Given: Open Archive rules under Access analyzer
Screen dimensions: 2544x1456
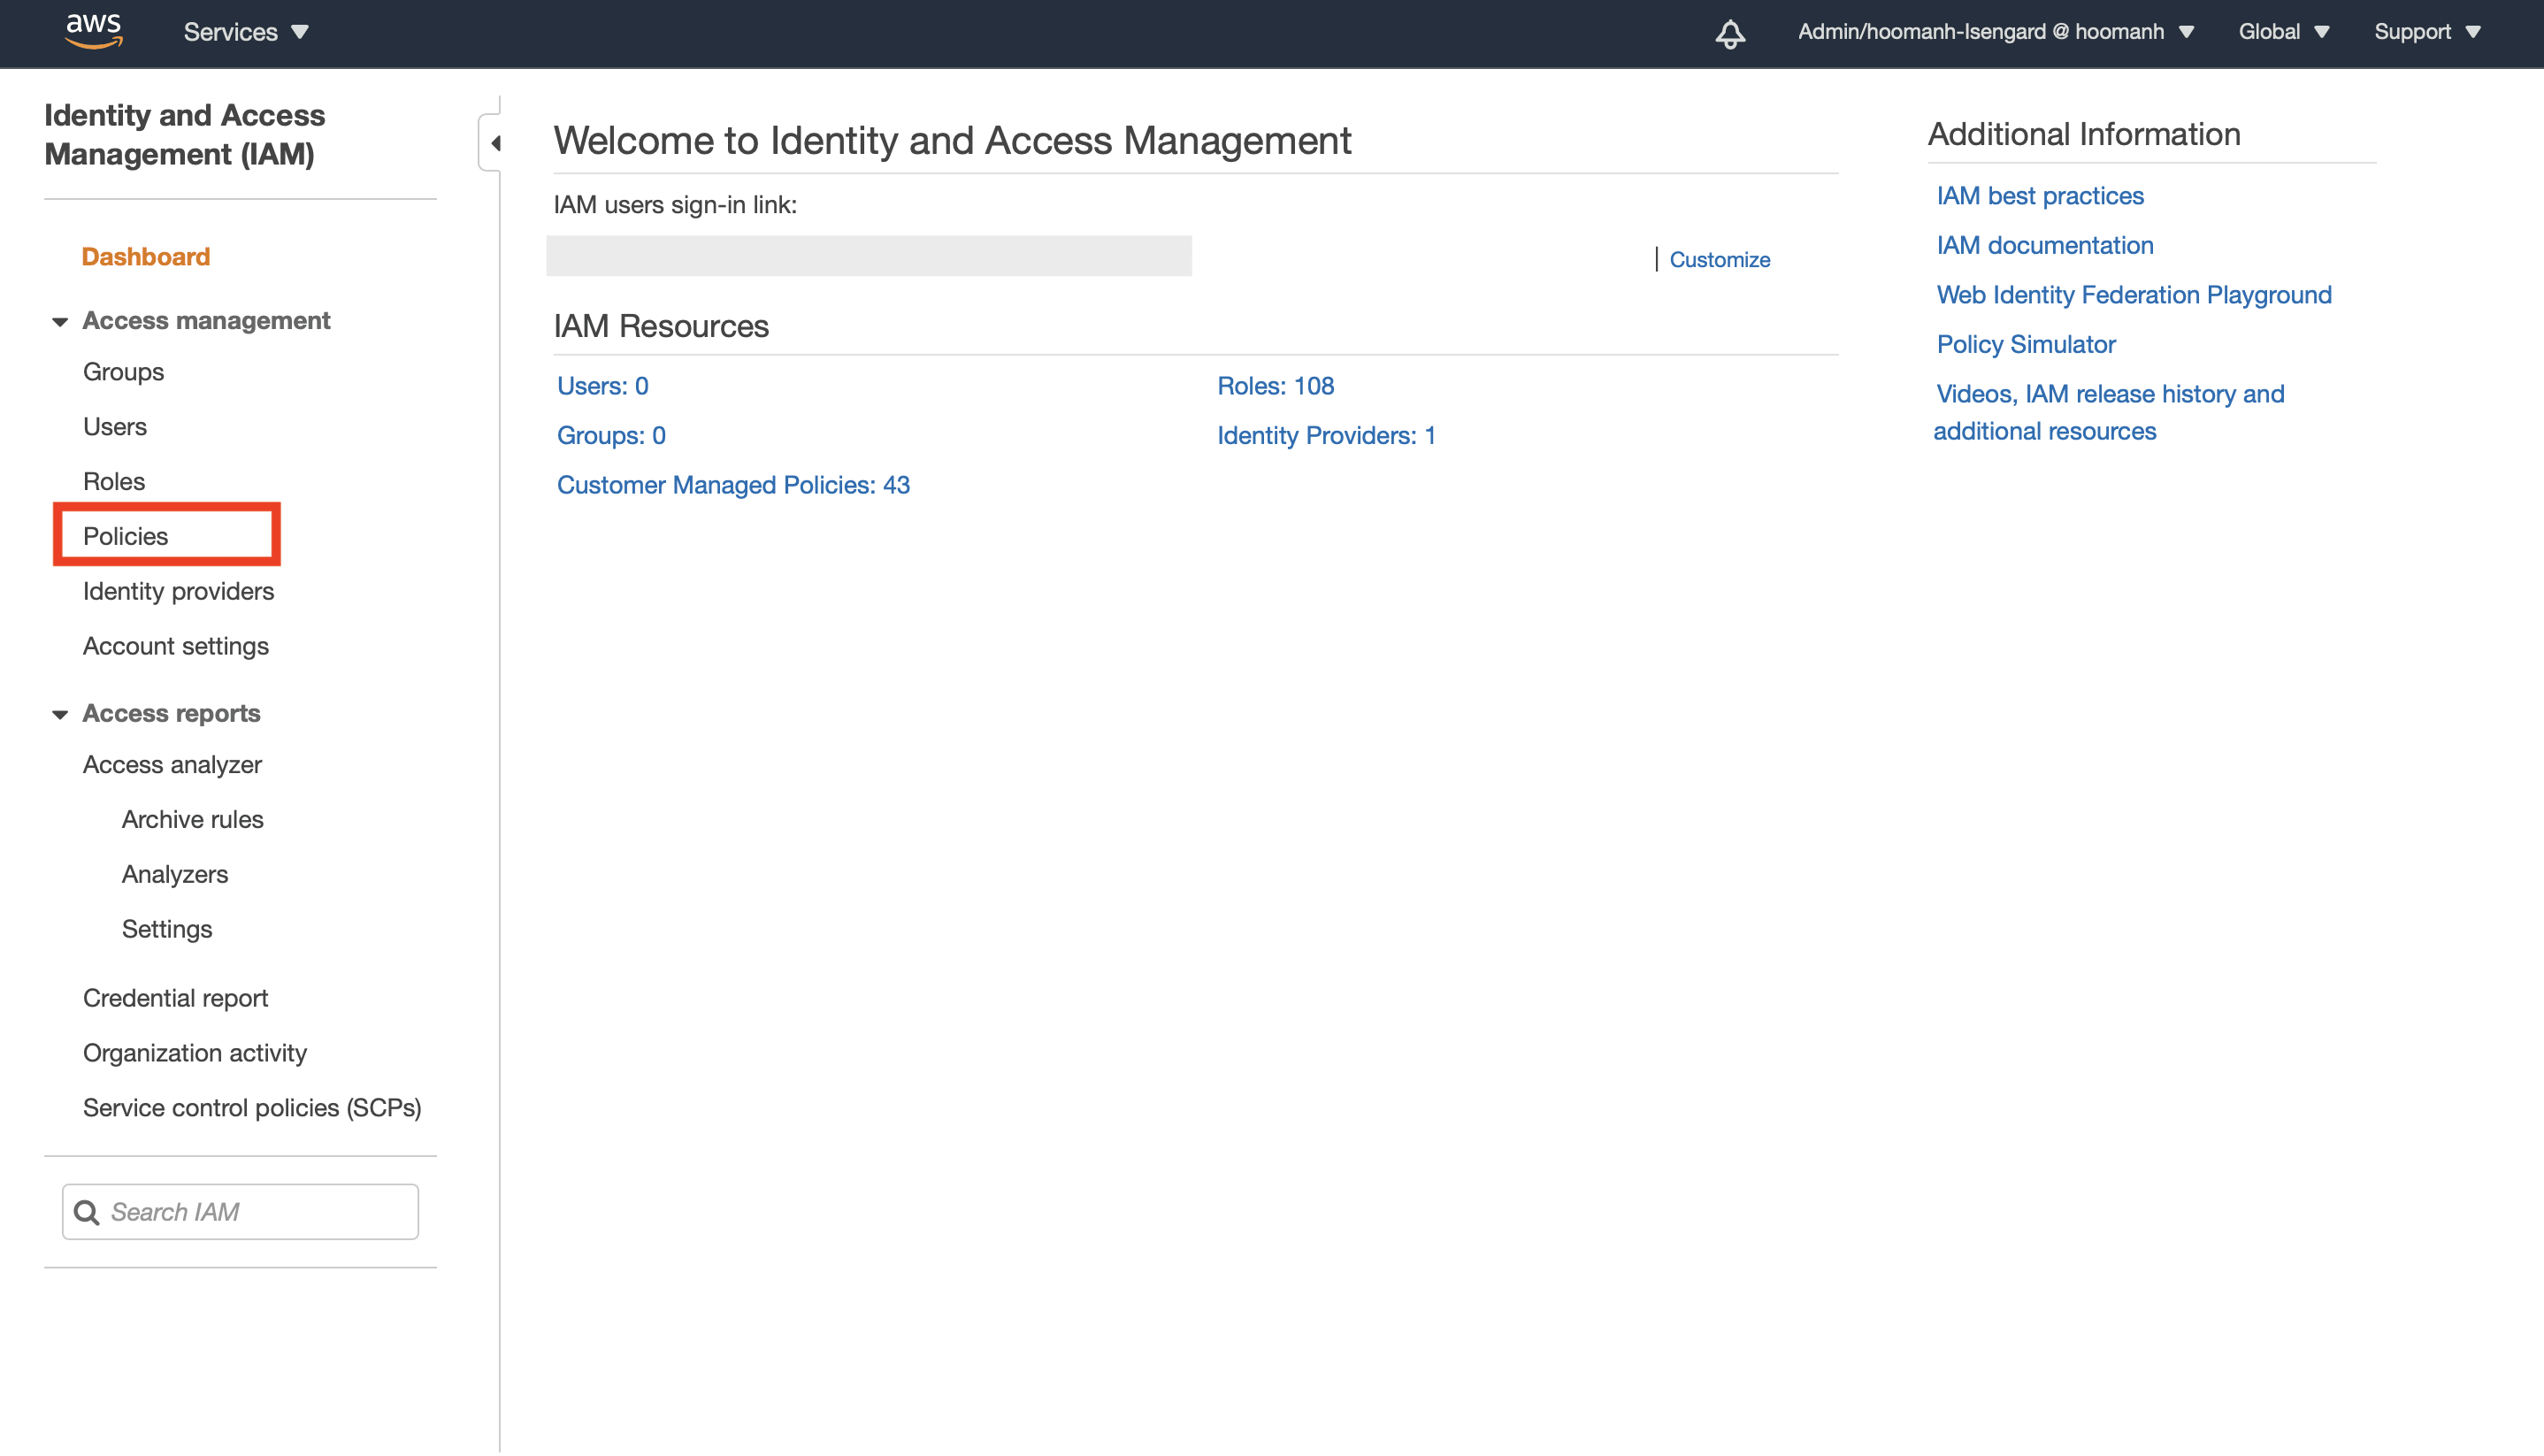Looking at the screenshot, I should point(193,819).
